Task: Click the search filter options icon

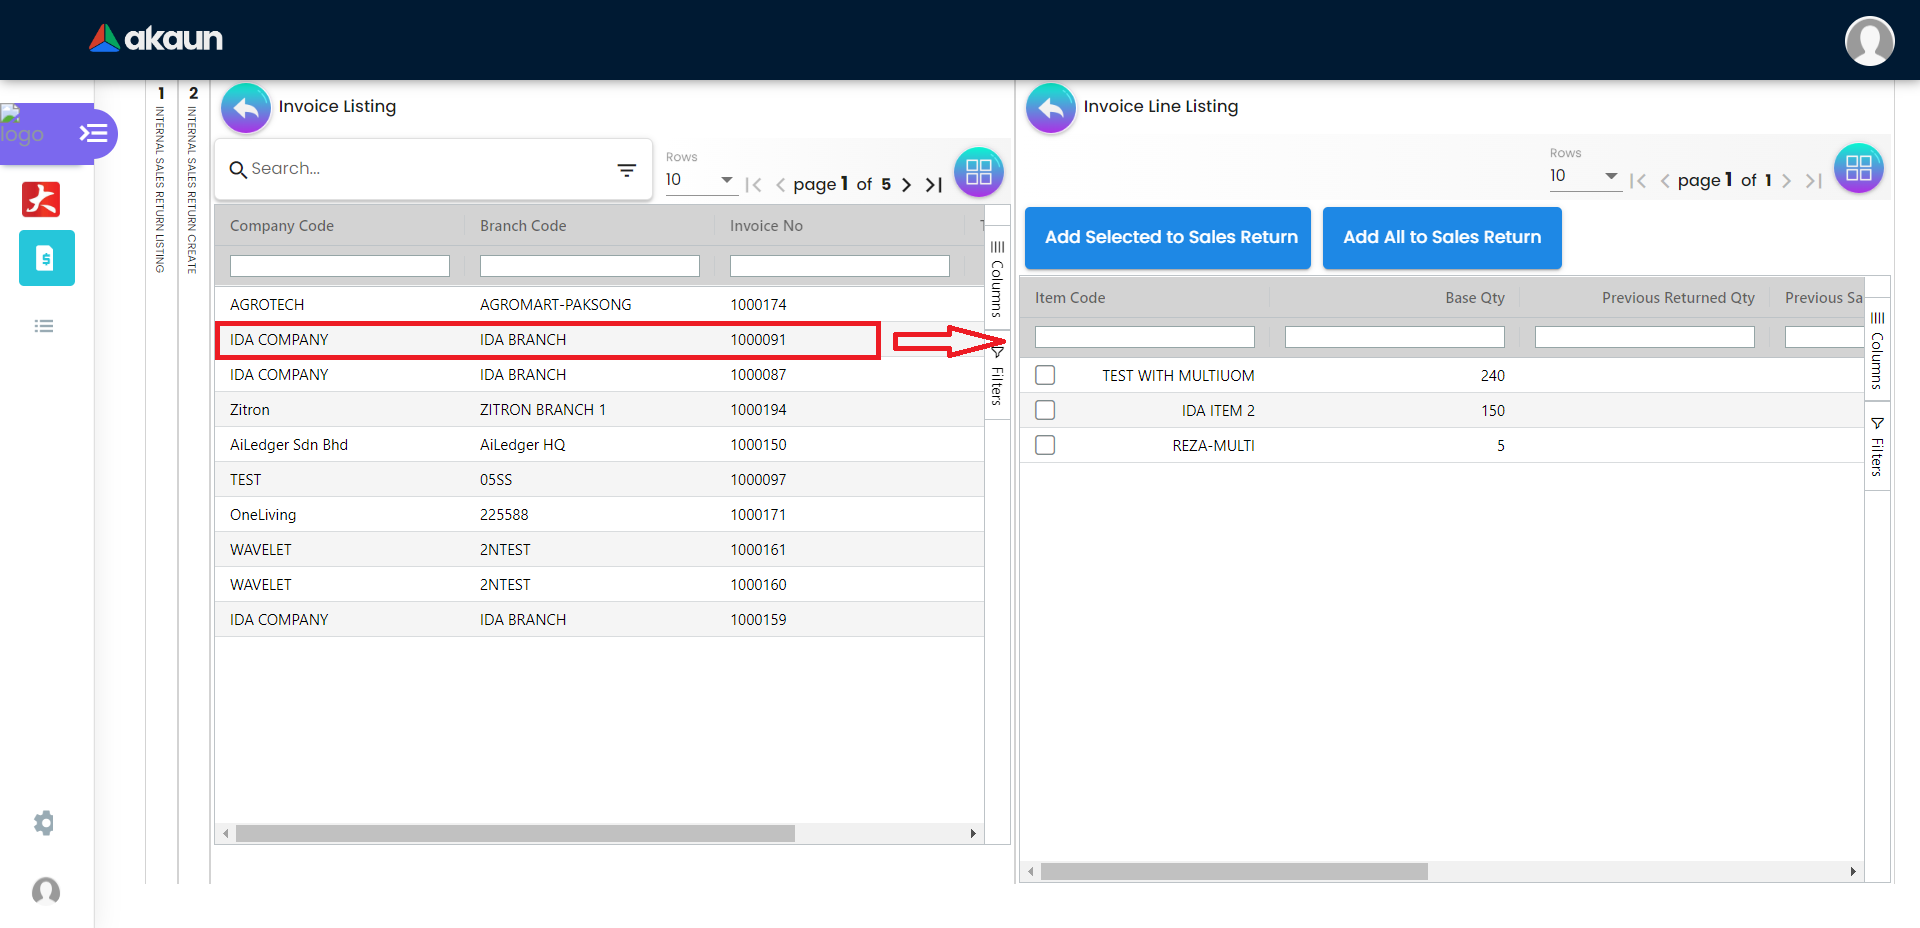Action: coord(627,171)
